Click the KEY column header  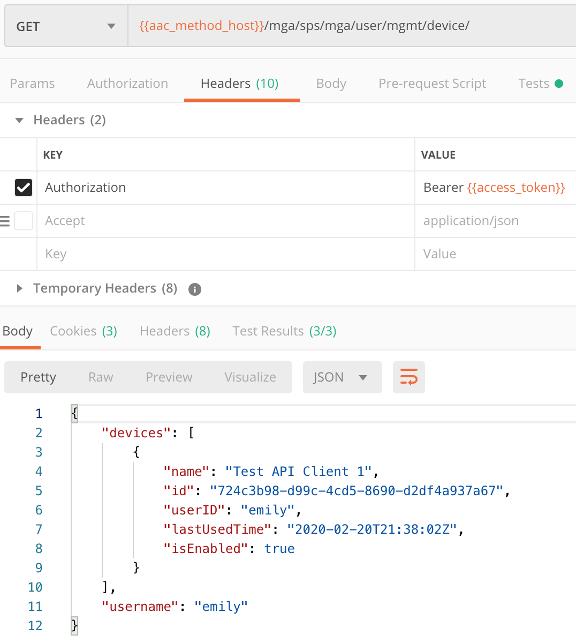[x=53, y=155]
